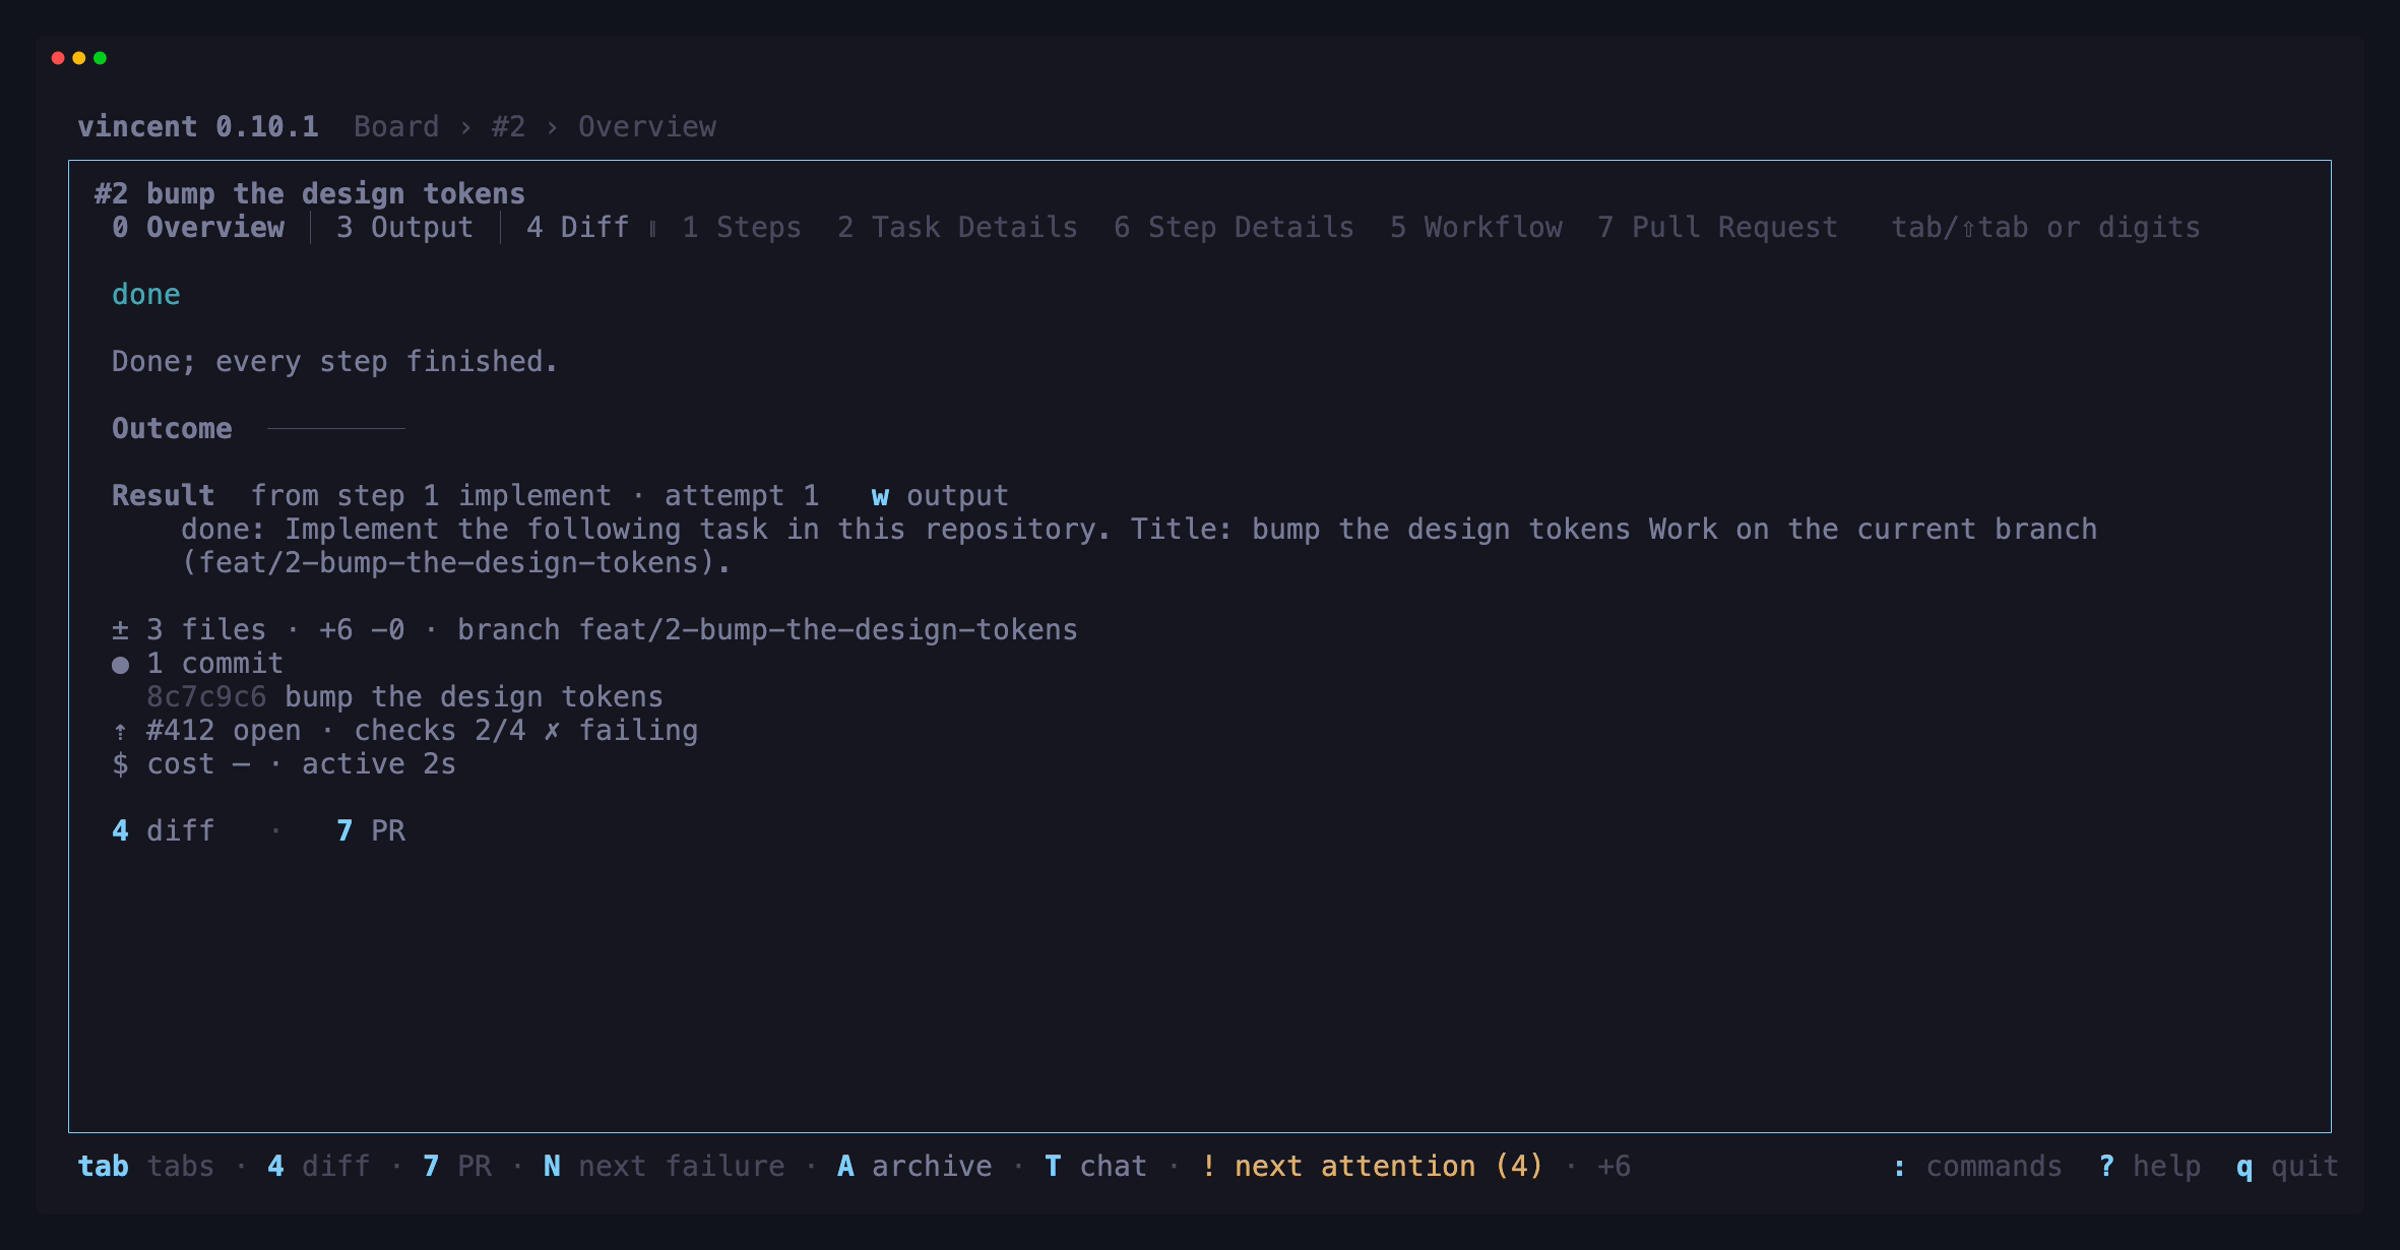This screenshot has height=1250, width=2400.
Task: Click the '± 3 files' change summary
Action: (189, 630)
